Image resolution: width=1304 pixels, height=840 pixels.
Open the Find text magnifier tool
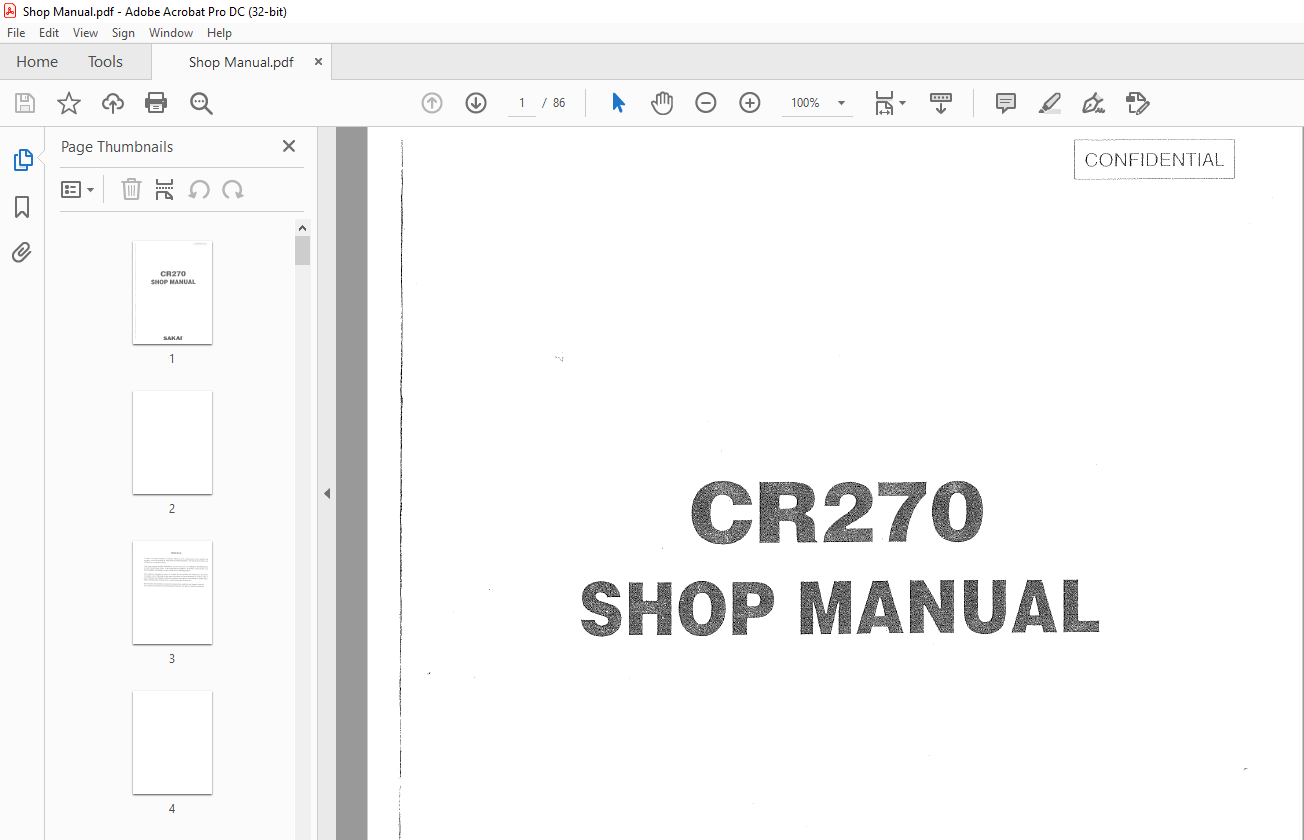(201, 103)
